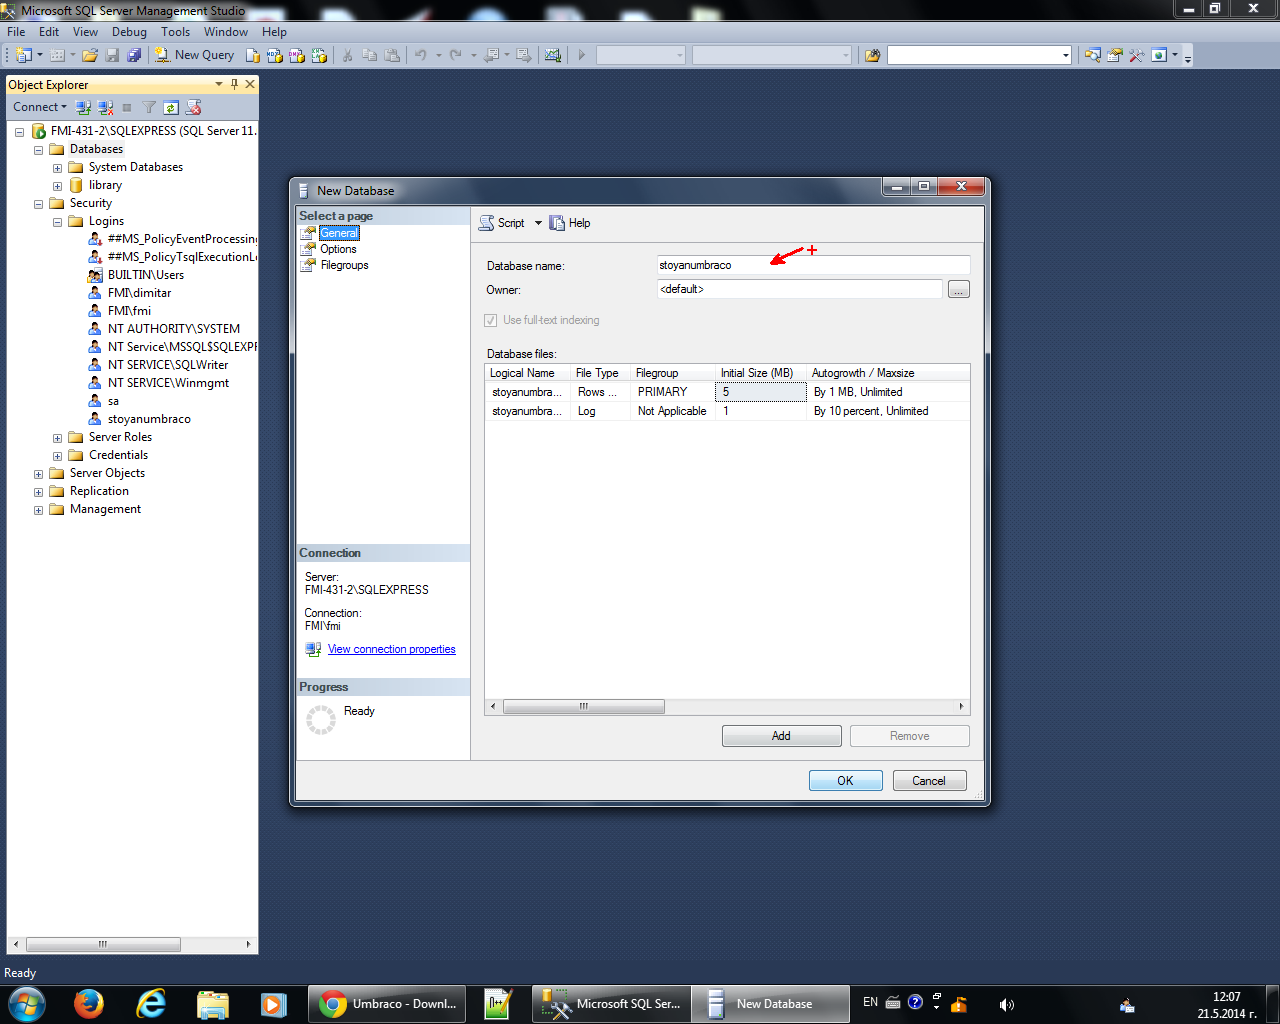Open the Connect dropdown in Object Explorer
The image size is (1280, 1024).
39,107
